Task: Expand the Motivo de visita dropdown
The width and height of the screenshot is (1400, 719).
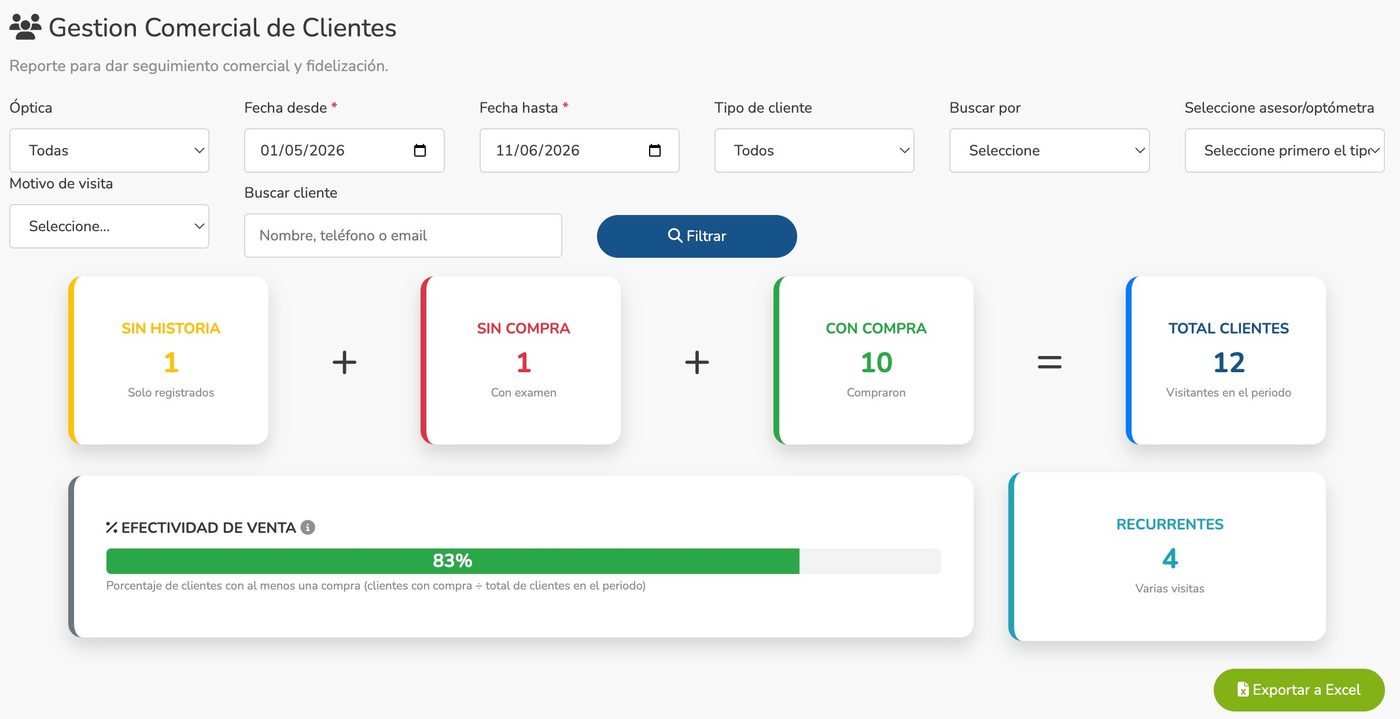Action: coord(109,226)
